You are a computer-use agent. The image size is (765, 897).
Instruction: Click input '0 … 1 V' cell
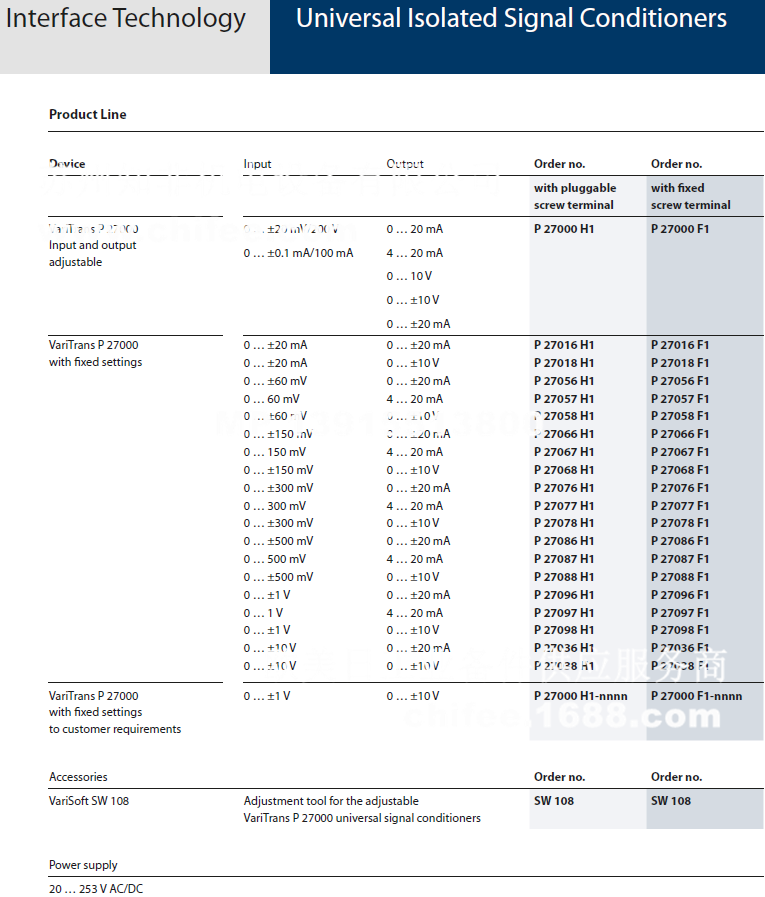263,613
